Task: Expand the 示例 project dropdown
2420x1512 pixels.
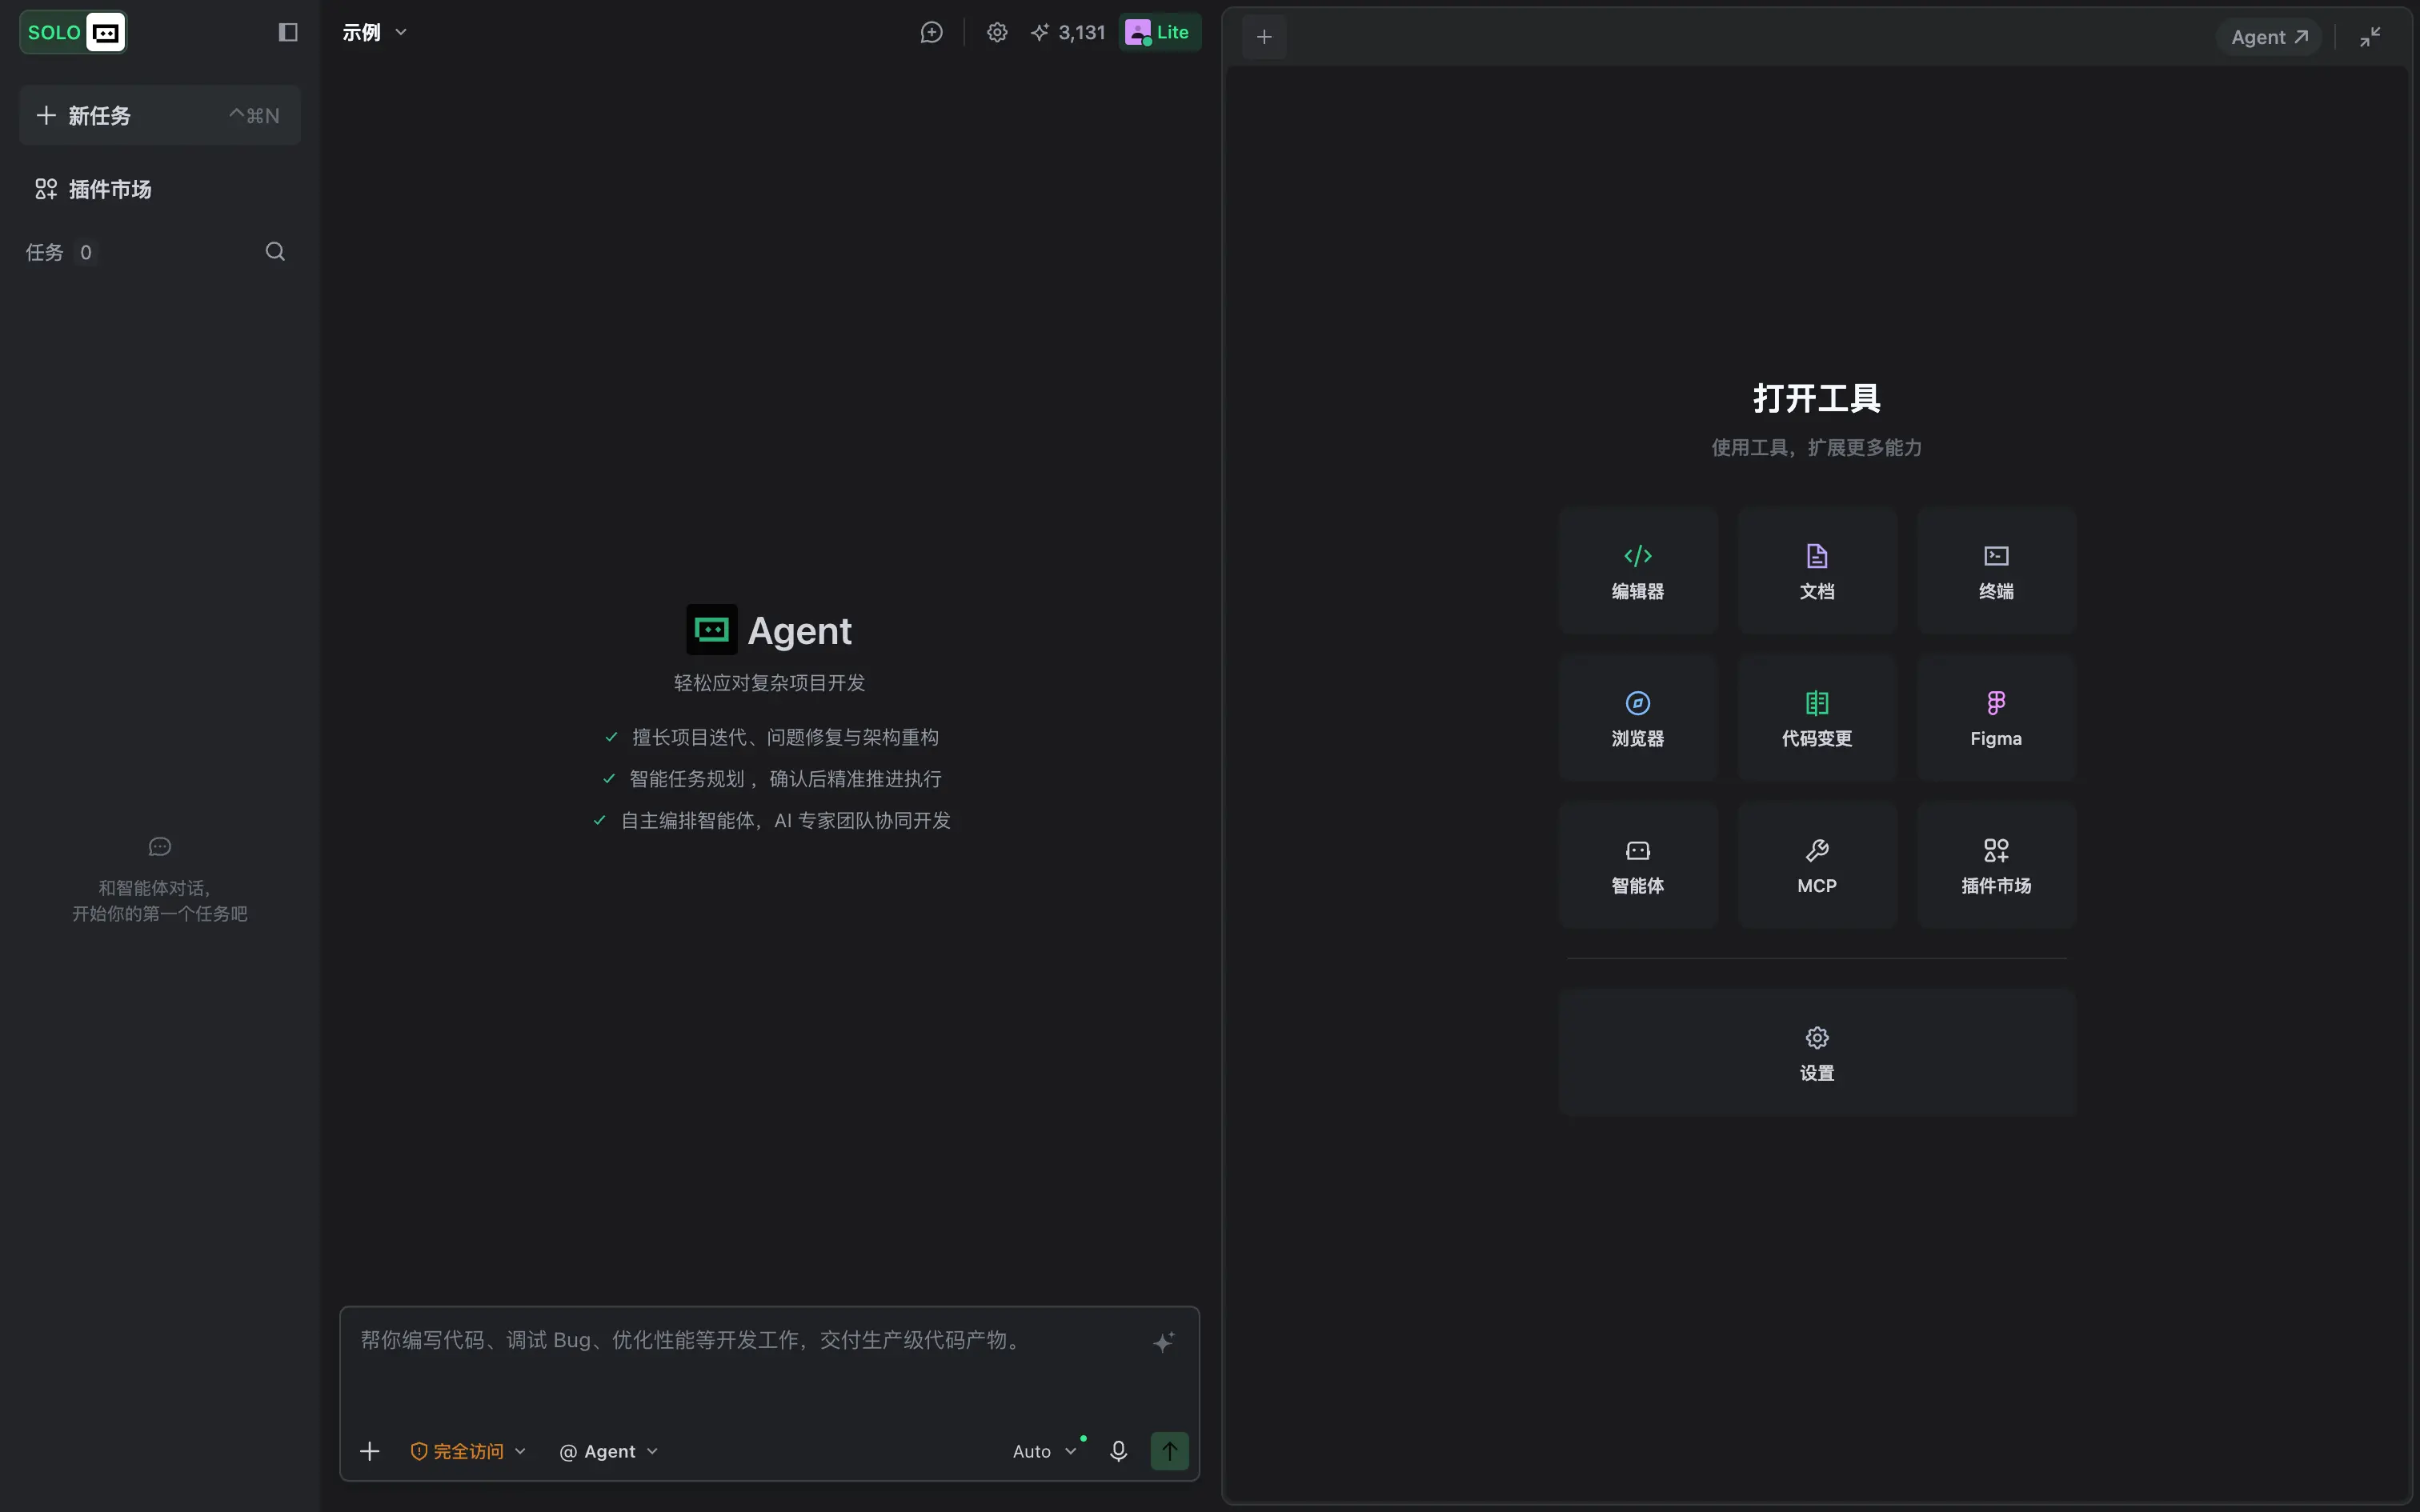Action: 375,33
